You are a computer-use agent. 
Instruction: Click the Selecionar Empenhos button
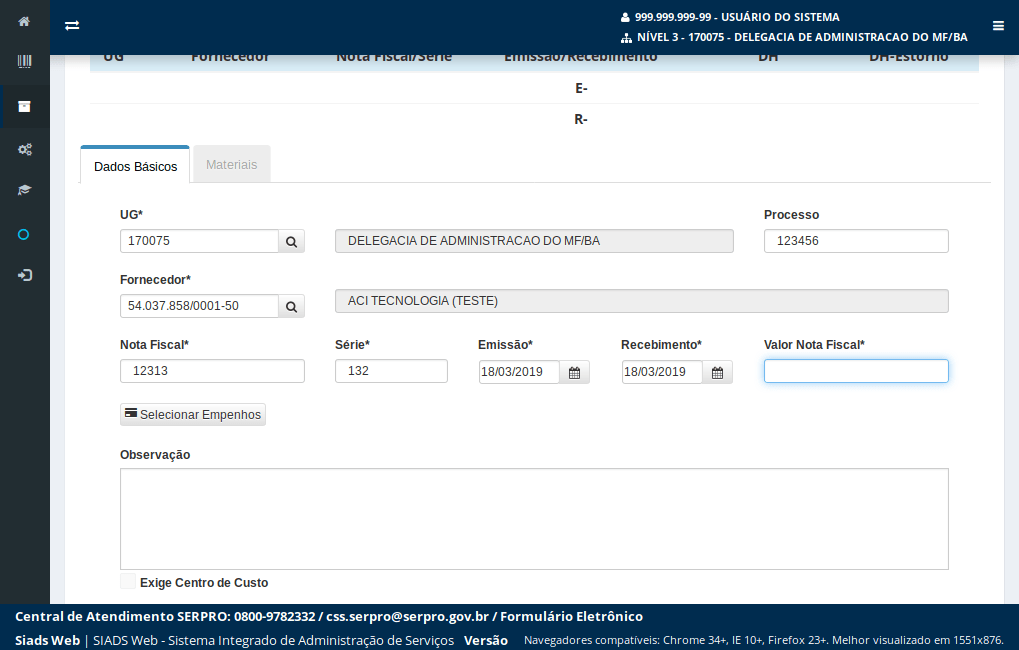[193, 415]
